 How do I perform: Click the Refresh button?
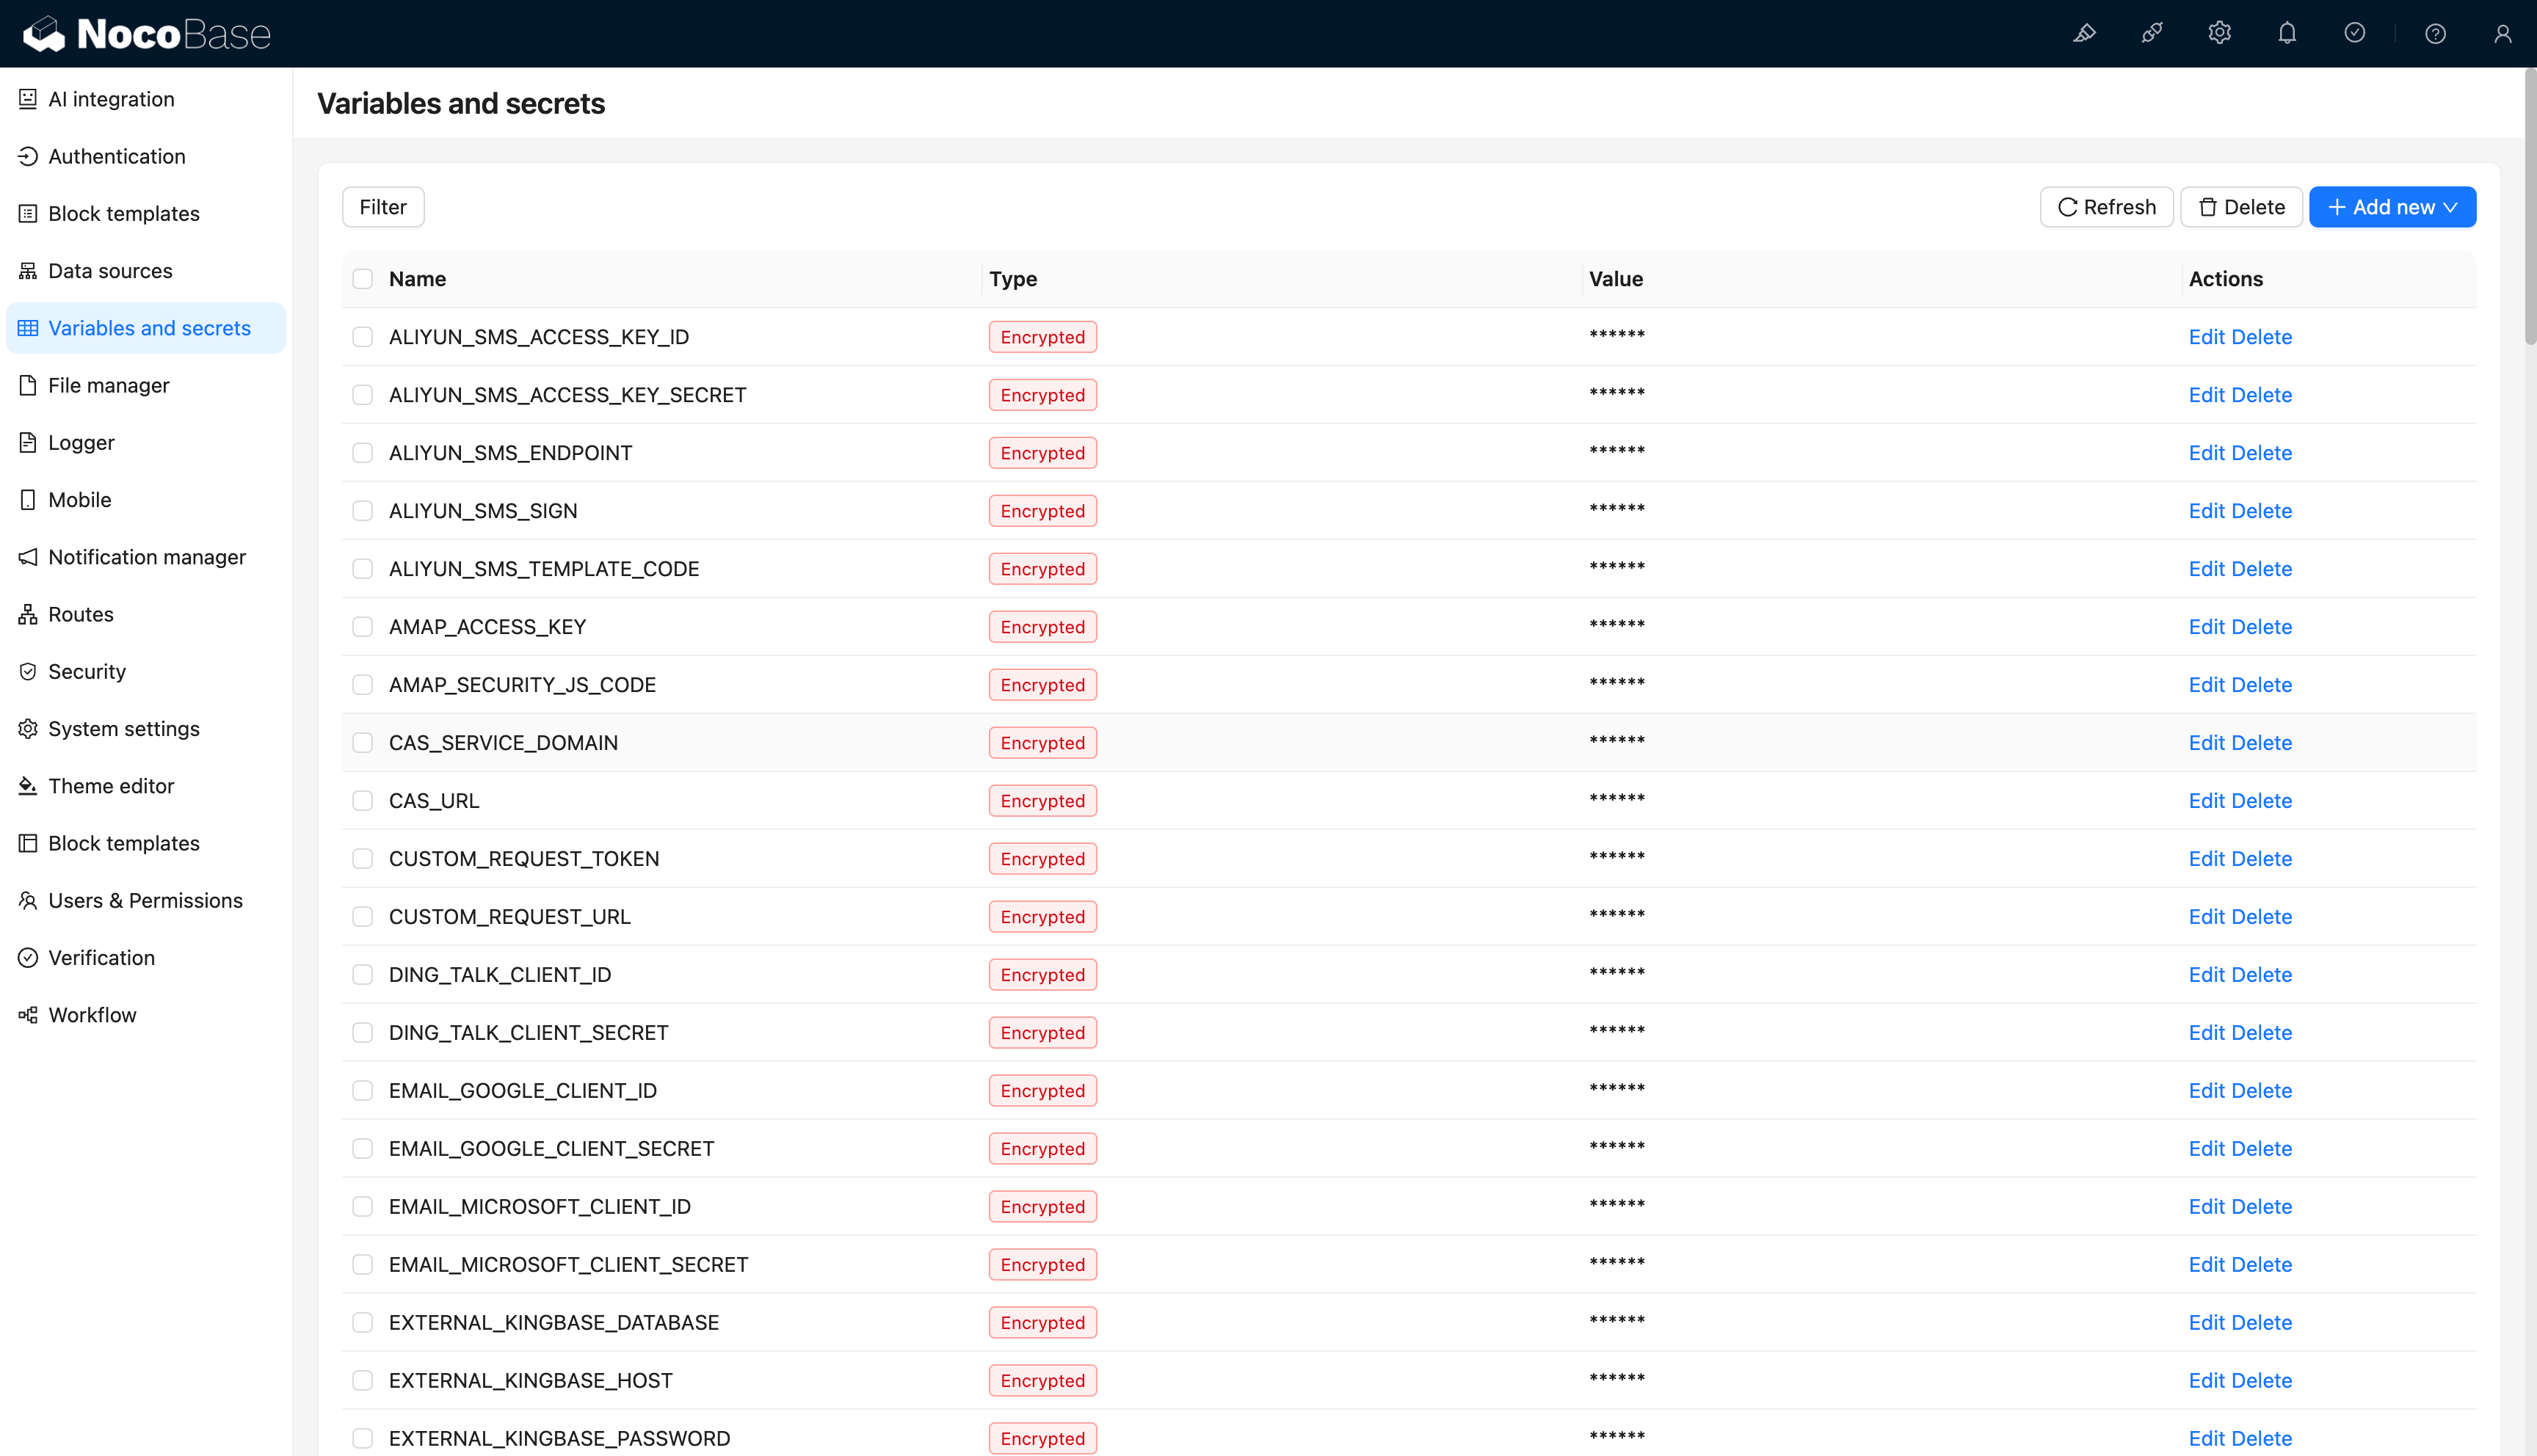(x=2106, y=207)
